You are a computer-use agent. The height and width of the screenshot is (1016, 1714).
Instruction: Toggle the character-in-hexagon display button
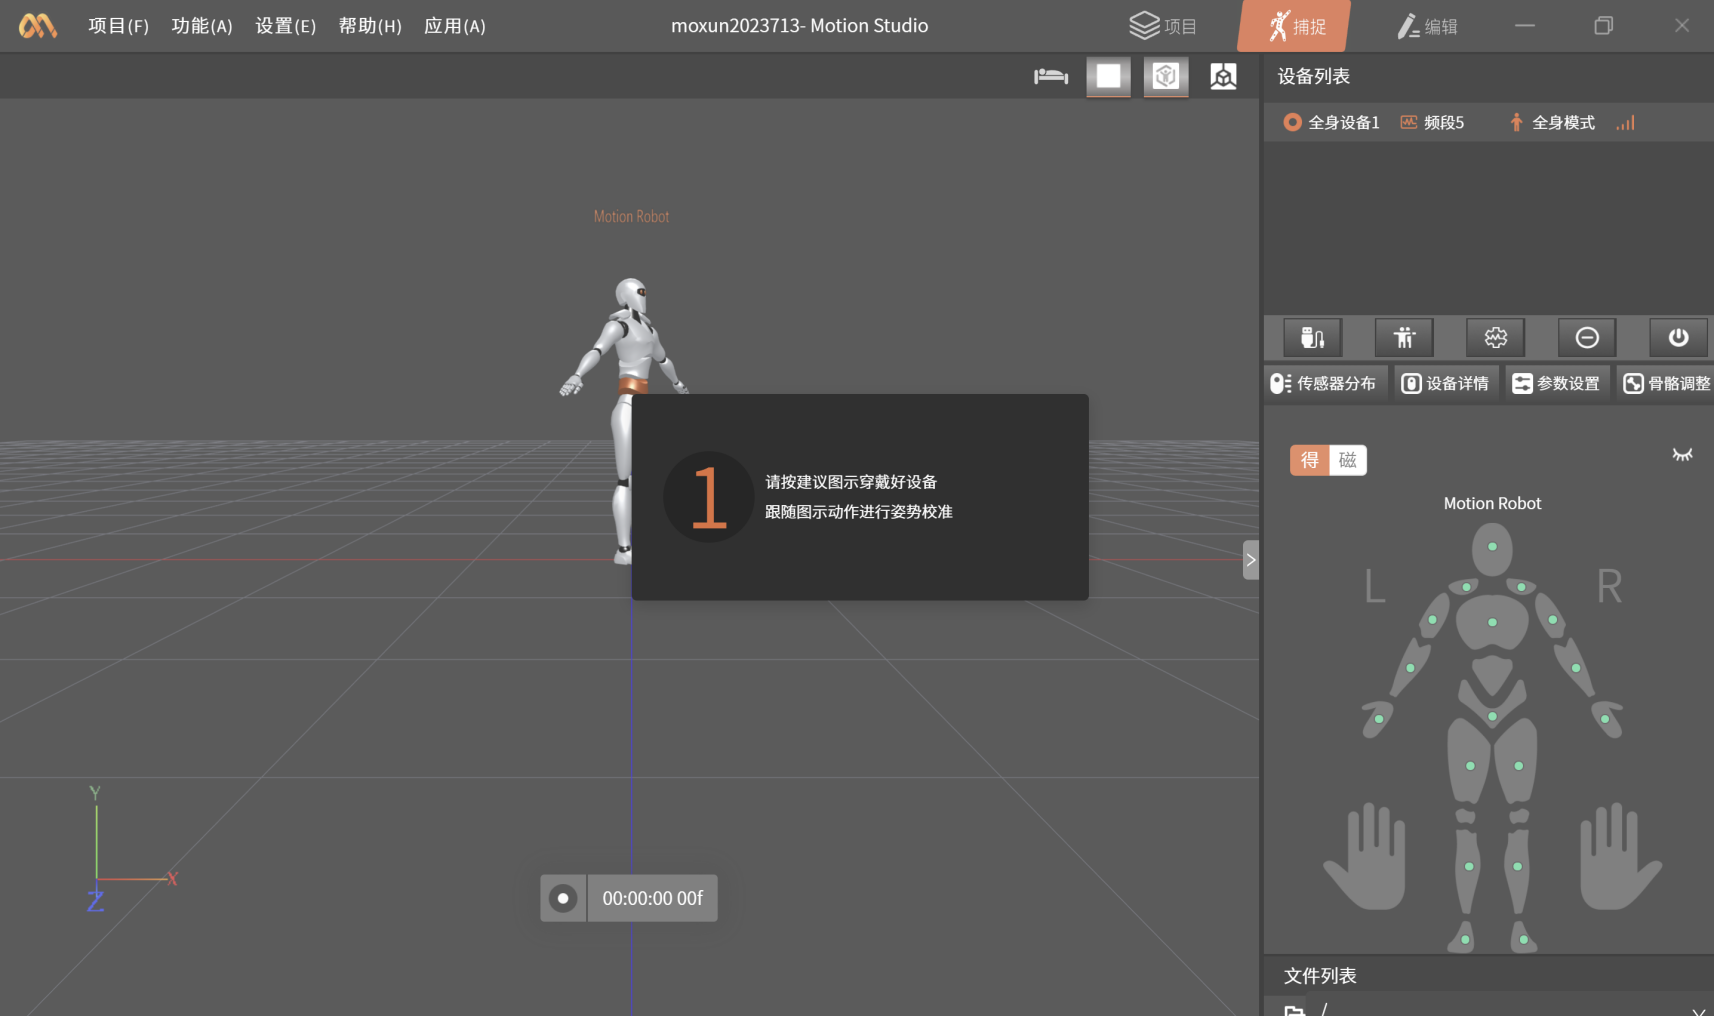1223,76
